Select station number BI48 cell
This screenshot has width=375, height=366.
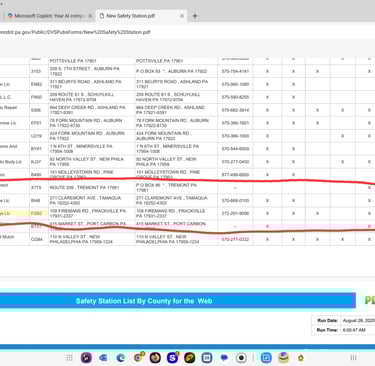point(36,201)
